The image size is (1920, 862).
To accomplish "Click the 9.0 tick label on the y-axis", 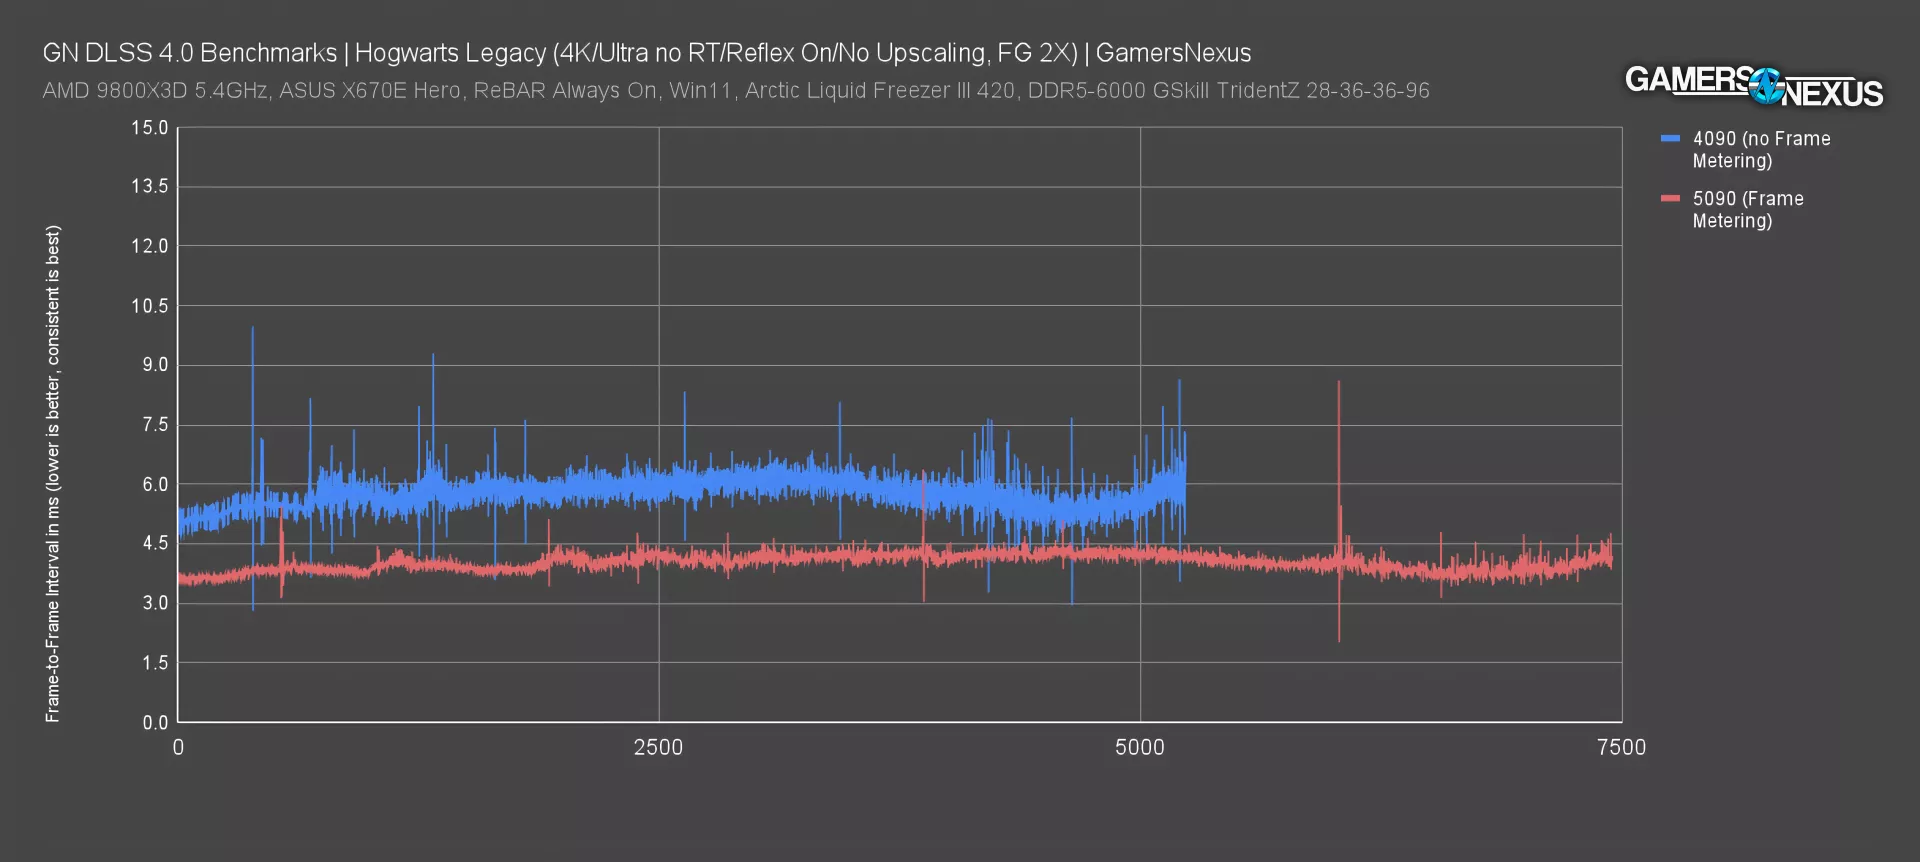I will coord(154,365).
